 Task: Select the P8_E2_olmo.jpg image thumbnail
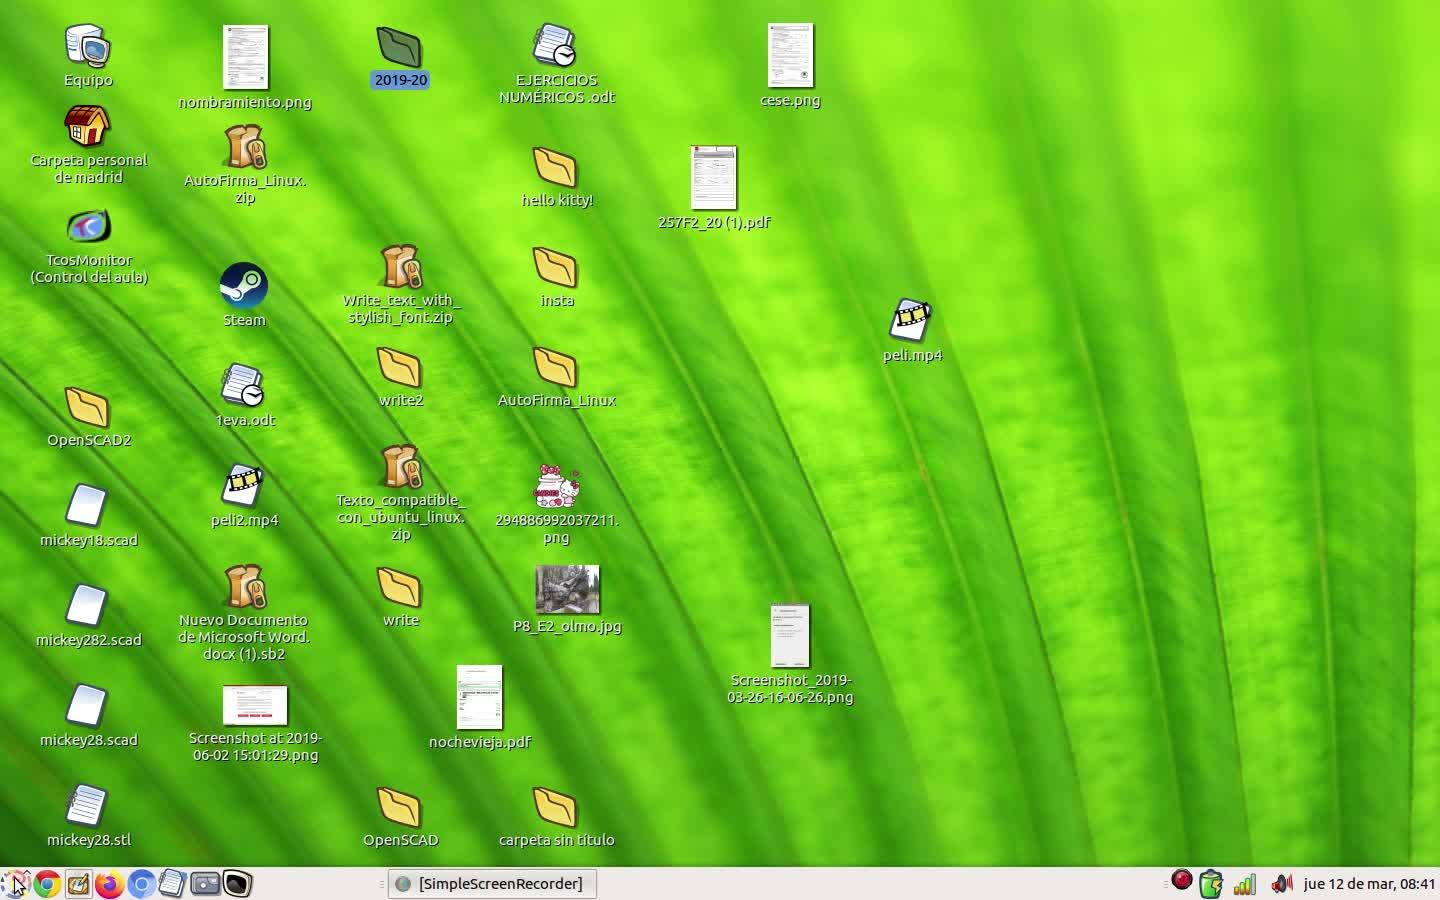(567, 590)
